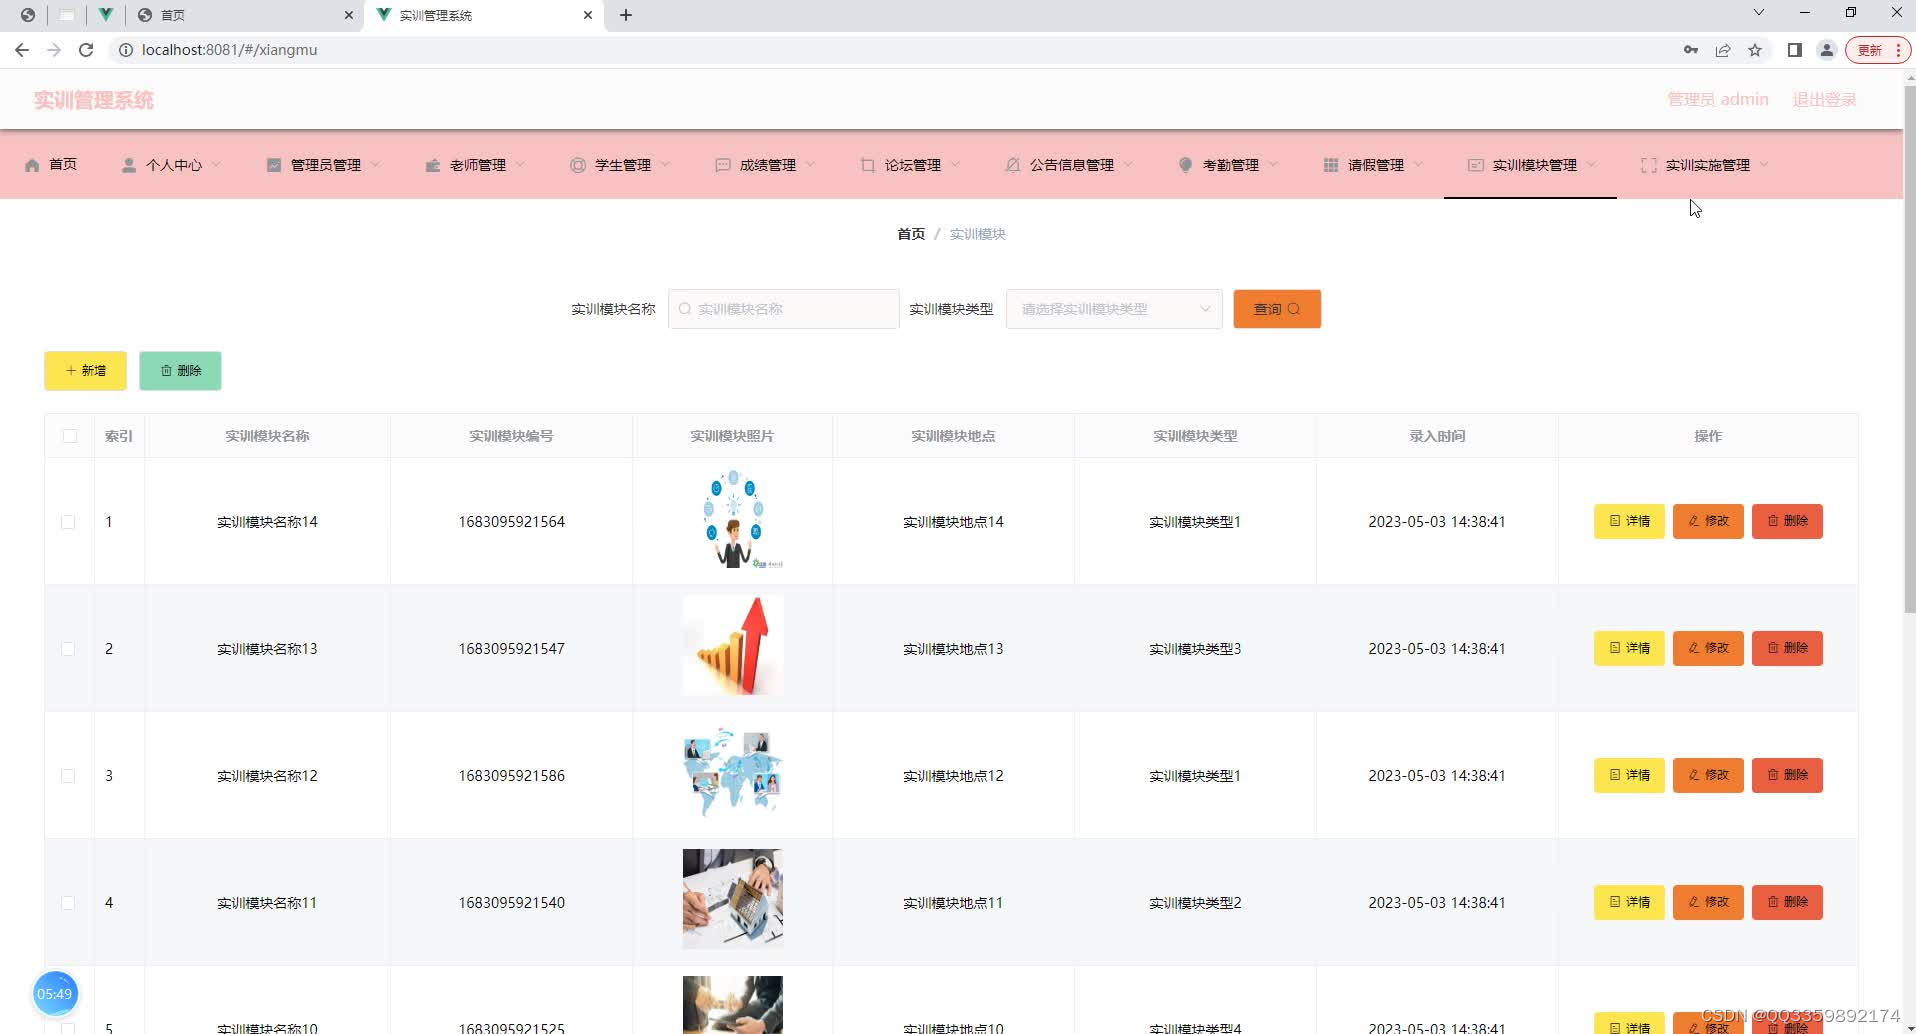
Task: Select the 实训模块管理 menu item
Action: pos(1530,165)
